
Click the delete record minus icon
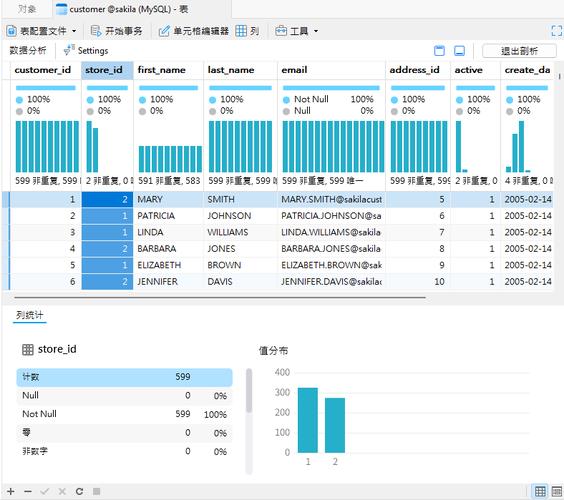(x=28, y=491)
